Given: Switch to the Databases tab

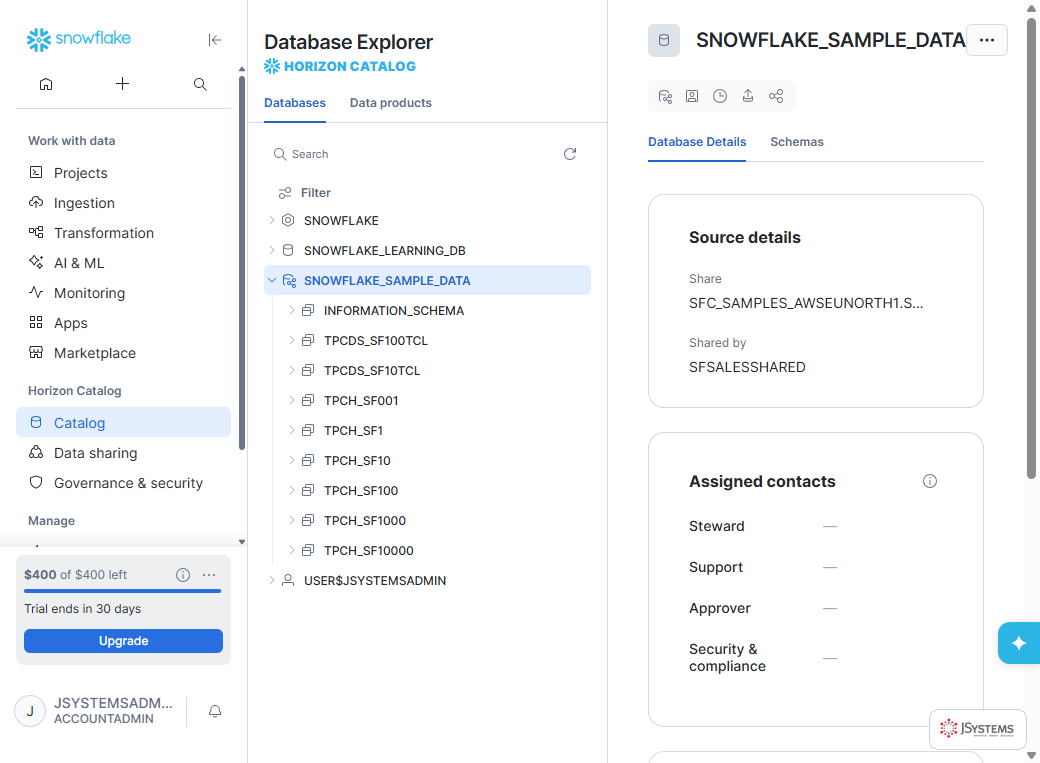Looking at the screenshot, I should pos(294,103).
